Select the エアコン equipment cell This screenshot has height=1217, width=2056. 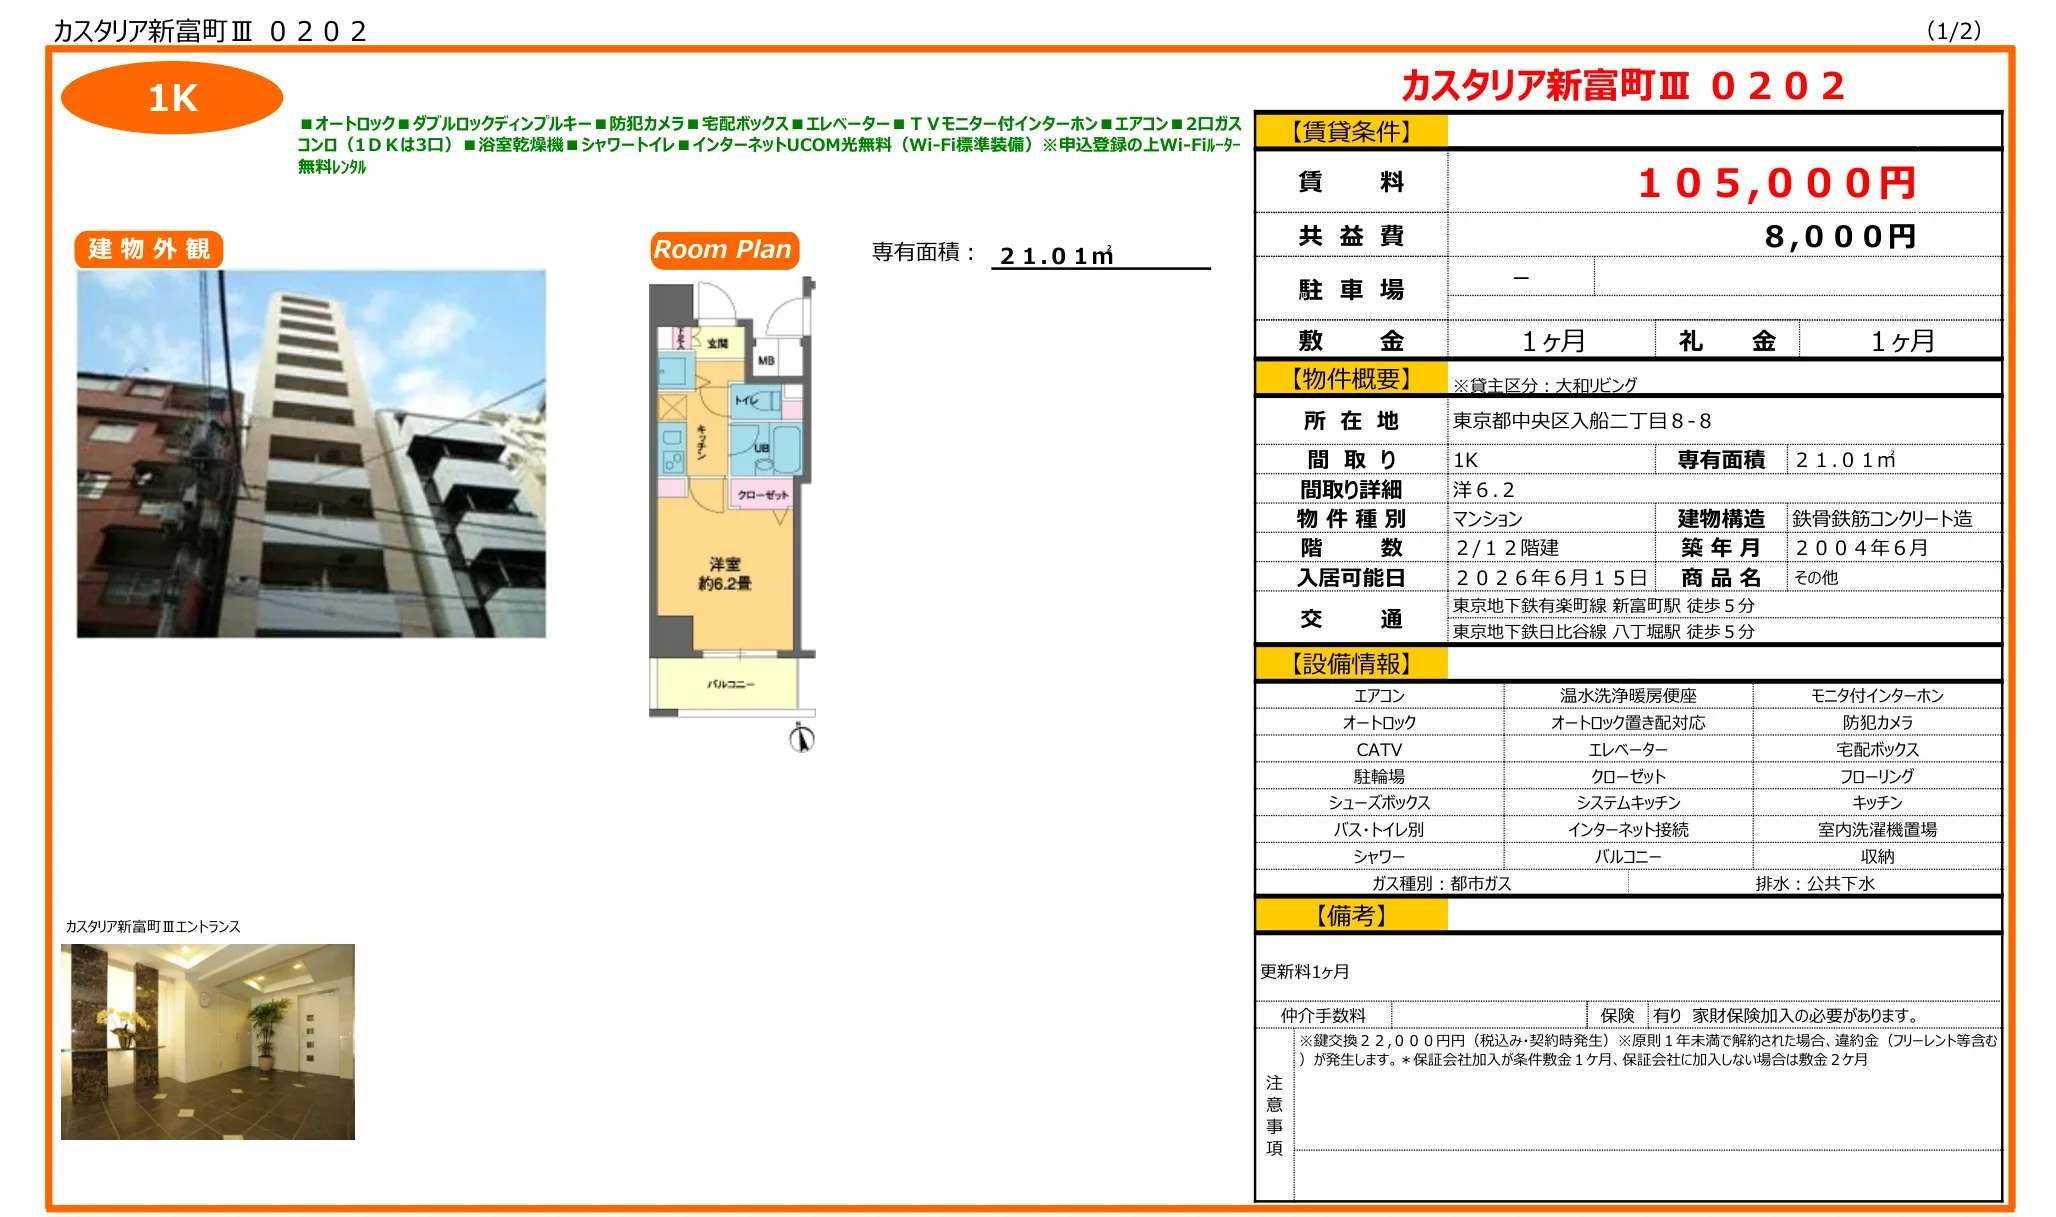(x=1380, y=694)
